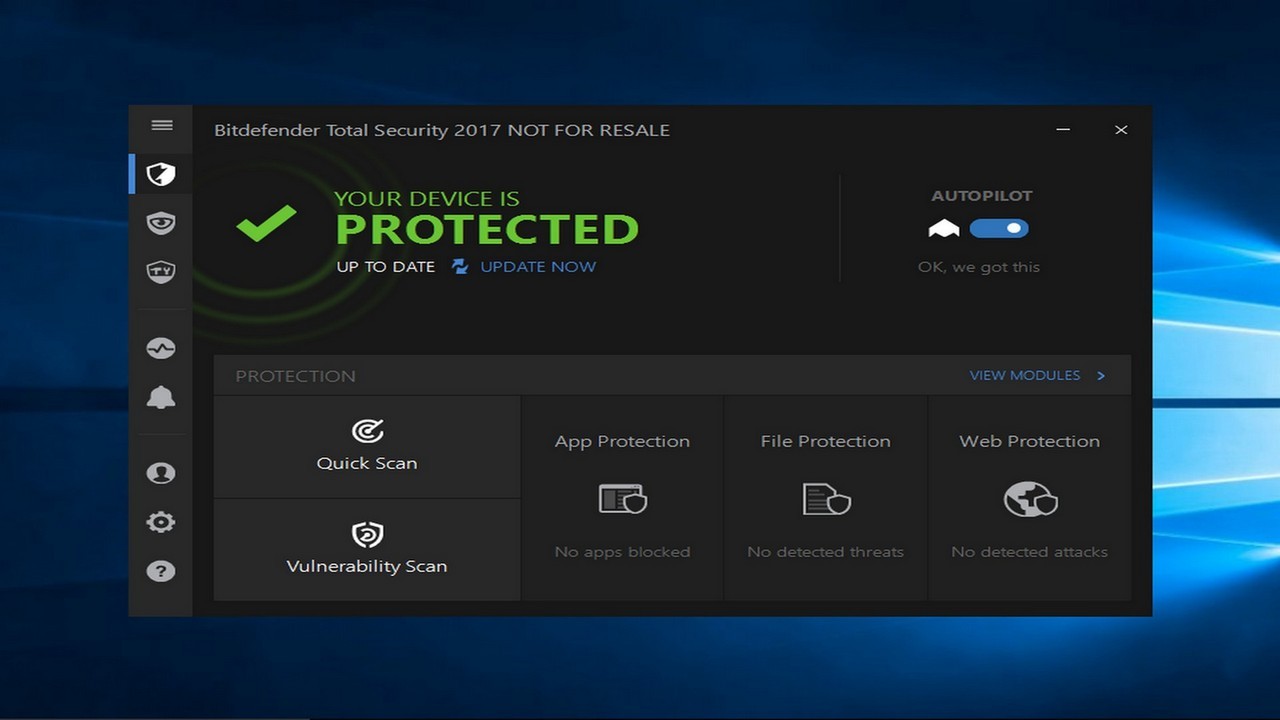Open the App Protection panel title
Image resolution: width=1280 pixels, height=720 pixels.
click(622, 441)
